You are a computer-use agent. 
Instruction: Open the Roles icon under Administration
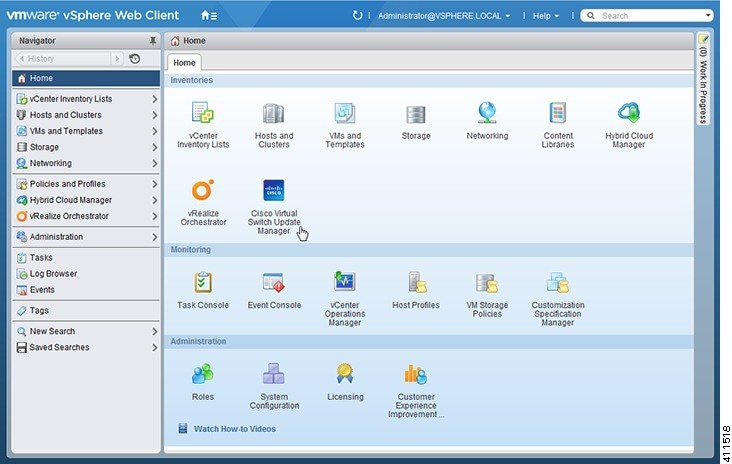203,374
